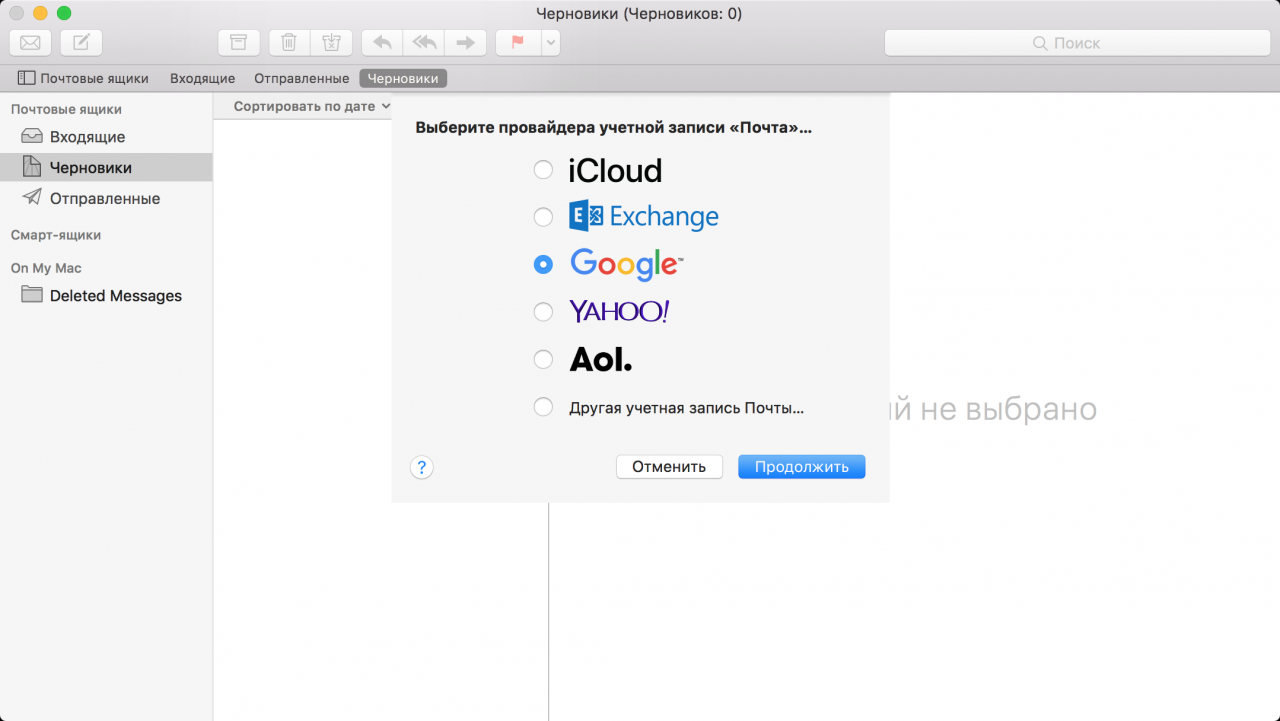Click the Delete trash toolbar icon
1280x721 pixels.
tap(289, 43)
